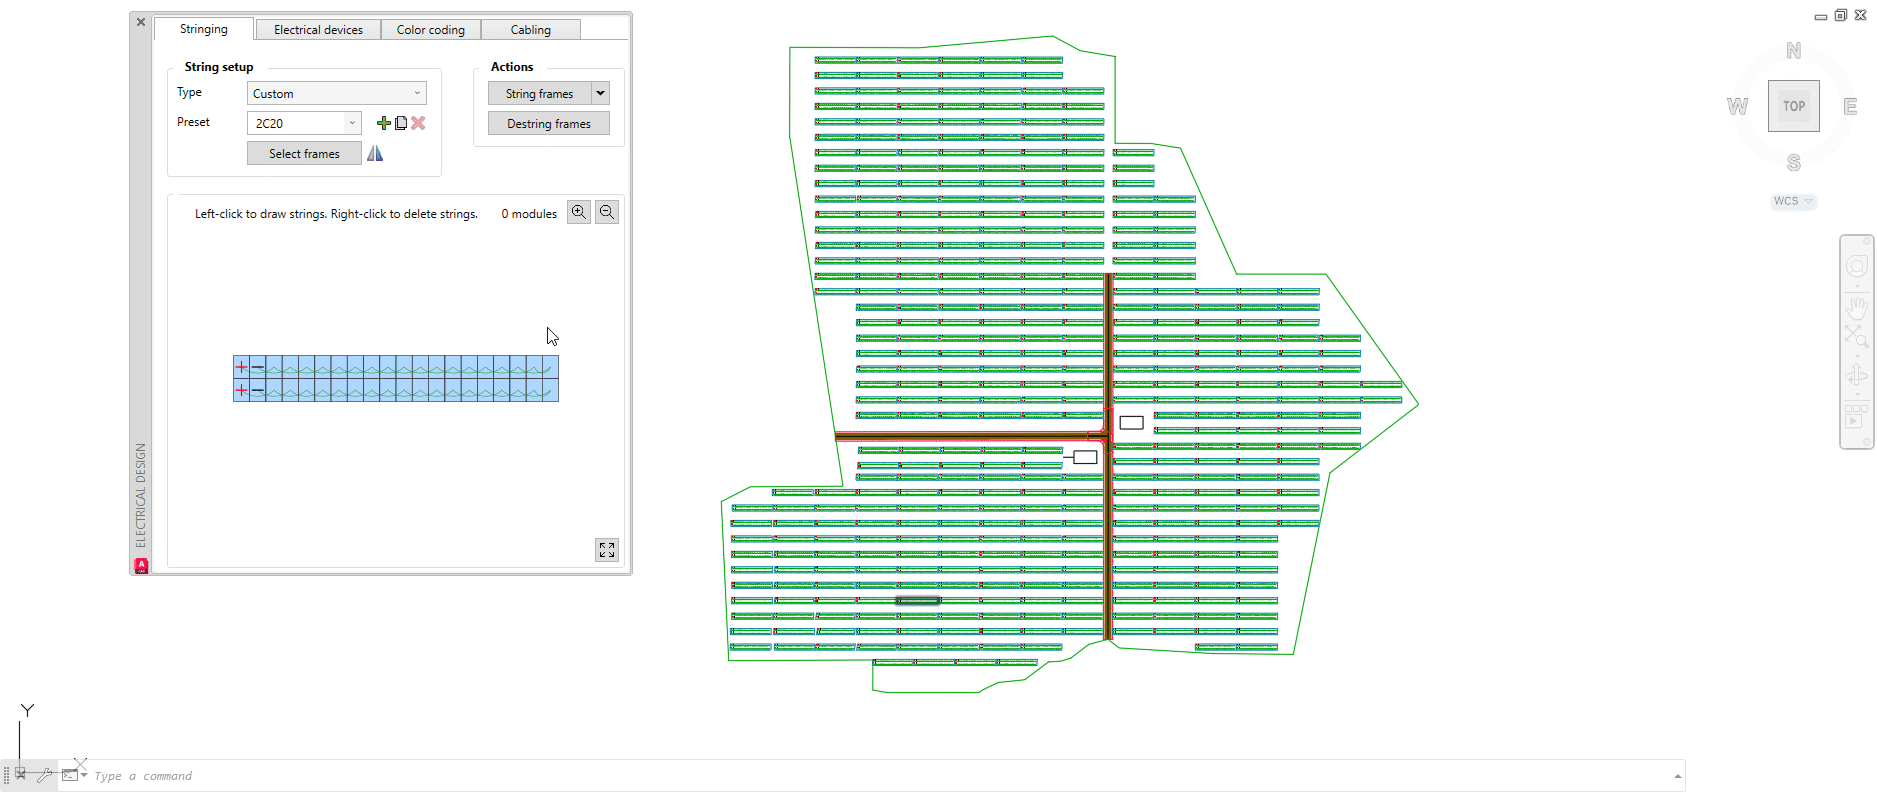Fit string preview to panel extents
The image size is (1877, 792).
(x=607, y=550)
